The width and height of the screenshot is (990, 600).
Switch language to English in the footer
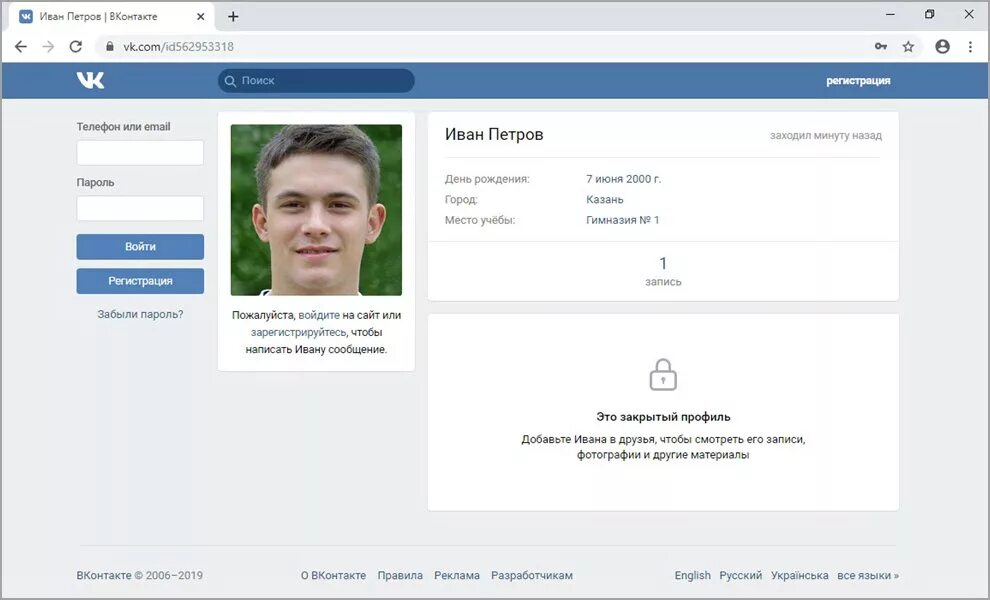coord(692,575)
